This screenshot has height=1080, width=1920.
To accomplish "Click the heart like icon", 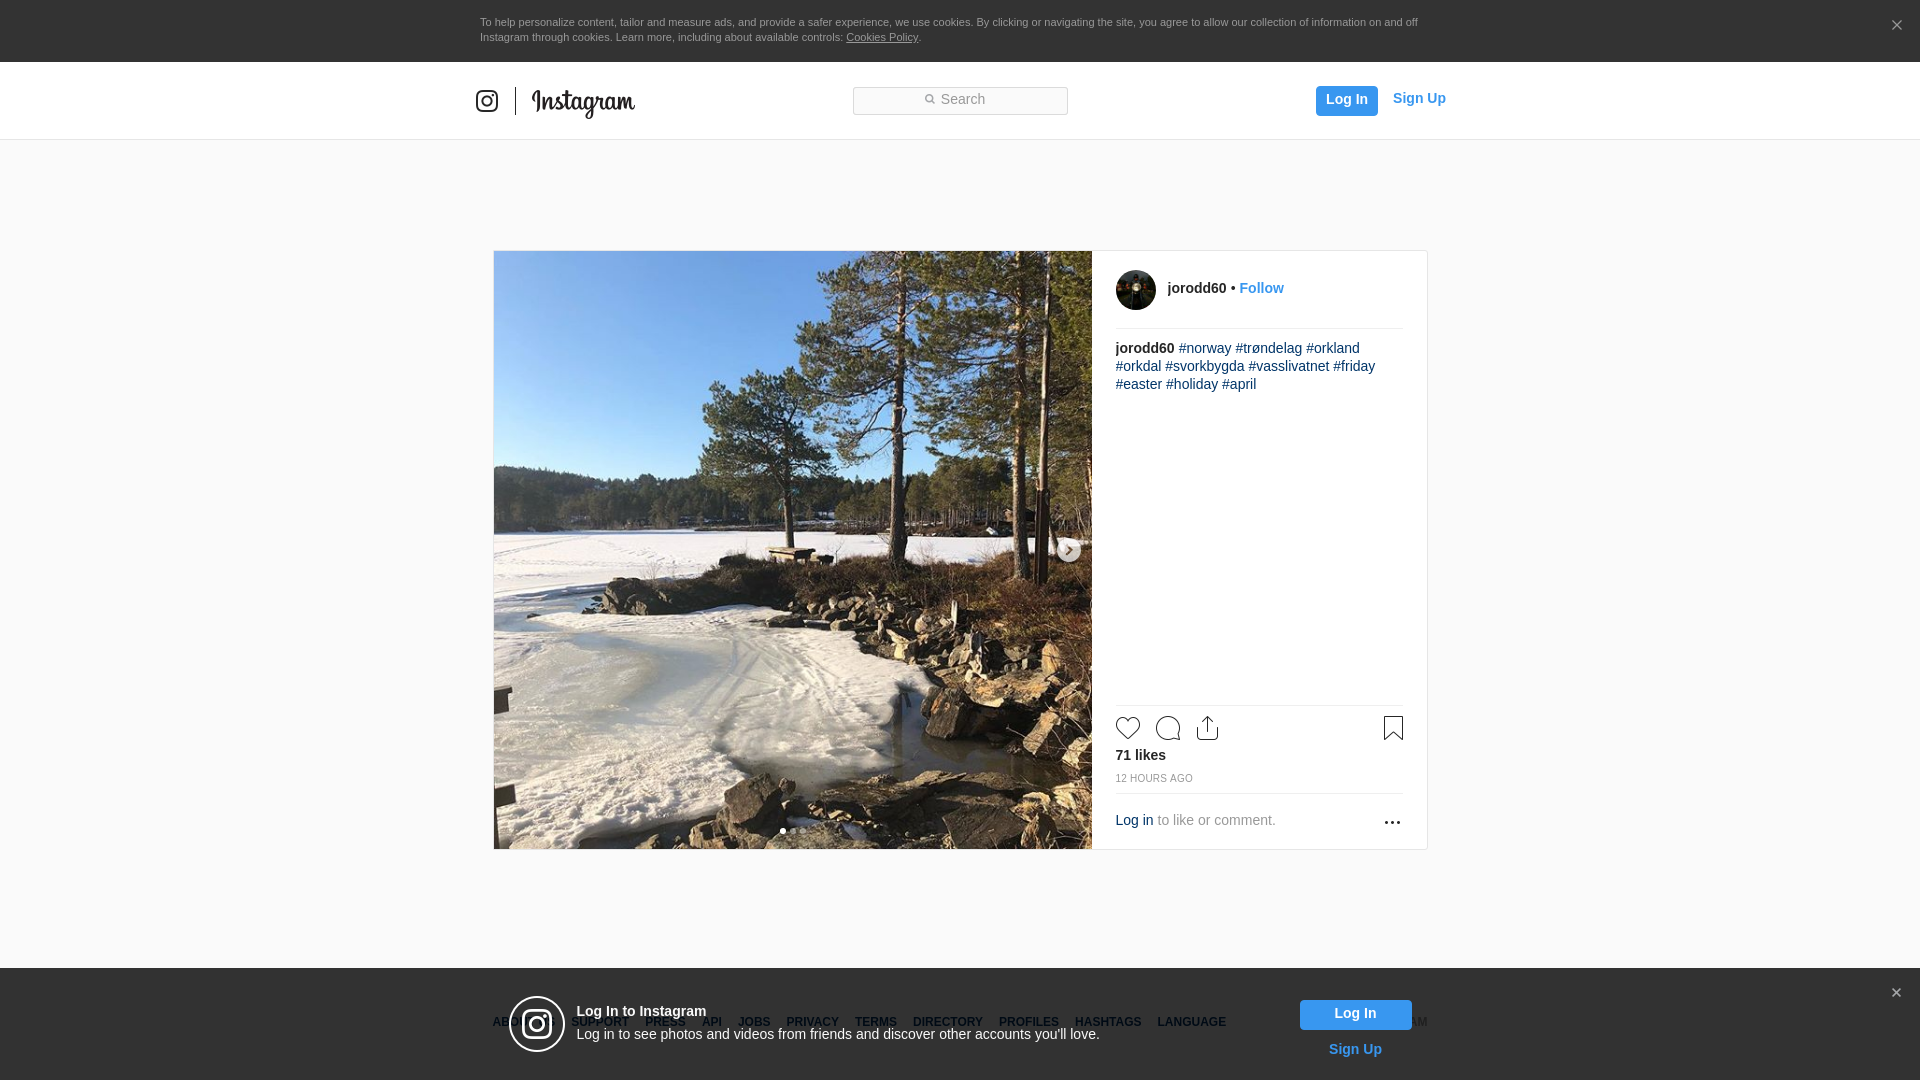I will click(x=1127, y=728).
